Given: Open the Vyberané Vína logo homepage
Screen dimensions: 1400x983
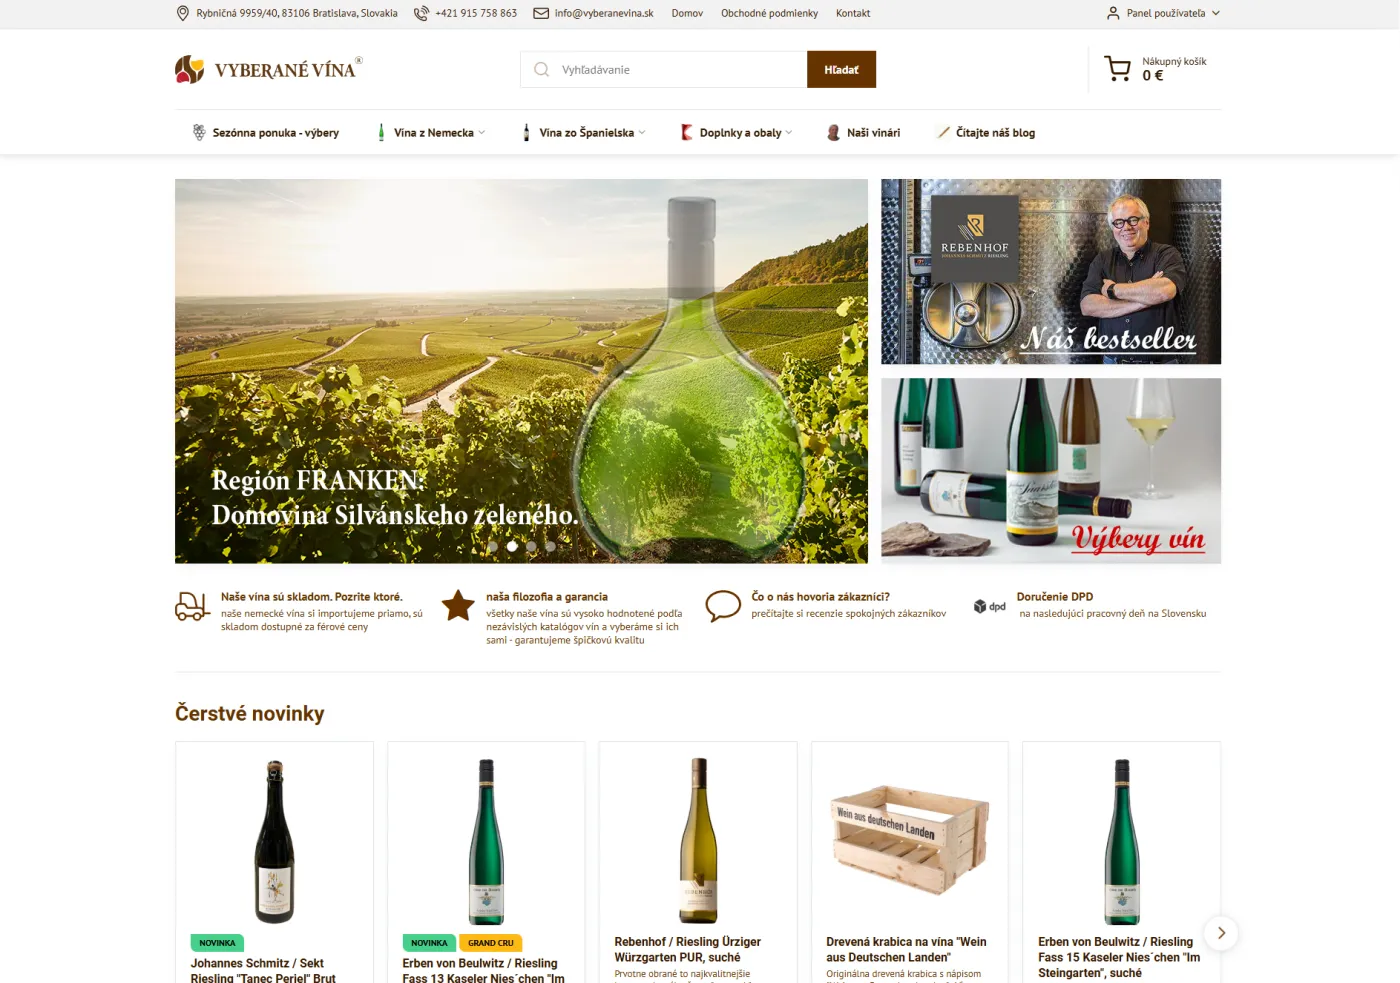Looking at the screenshot, I should click(x=269, y=69).
